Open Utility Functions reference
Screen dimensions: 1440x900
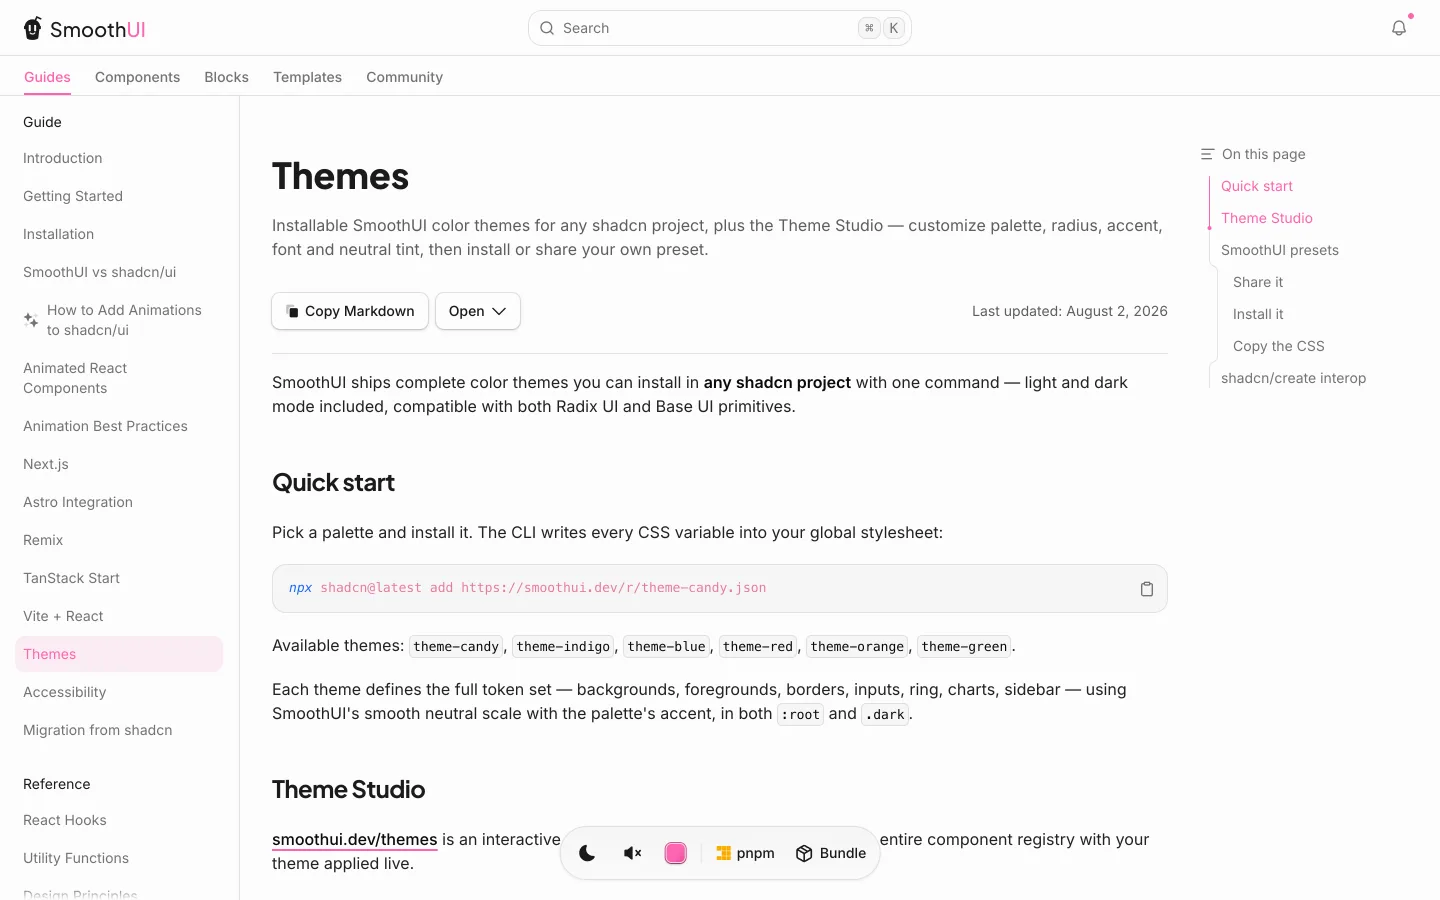pos(119,858)
